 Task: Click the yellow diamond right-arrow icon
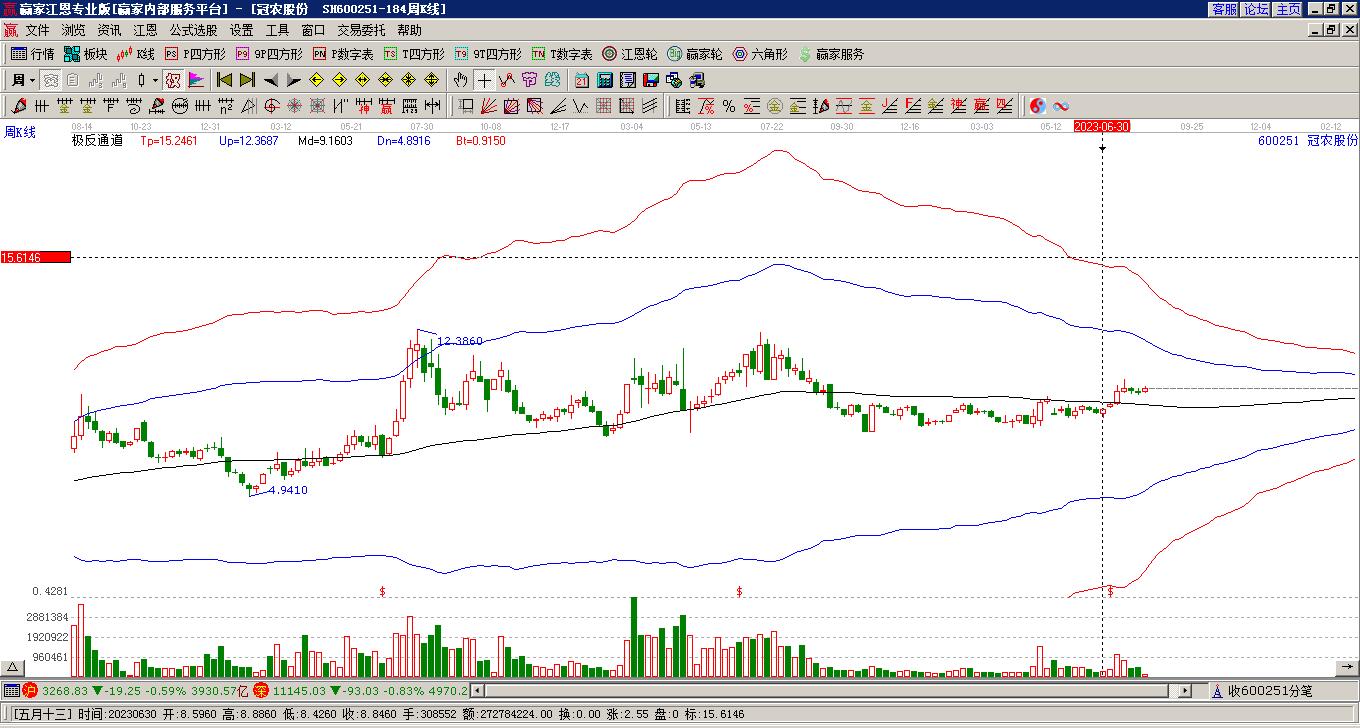[339, 80]
